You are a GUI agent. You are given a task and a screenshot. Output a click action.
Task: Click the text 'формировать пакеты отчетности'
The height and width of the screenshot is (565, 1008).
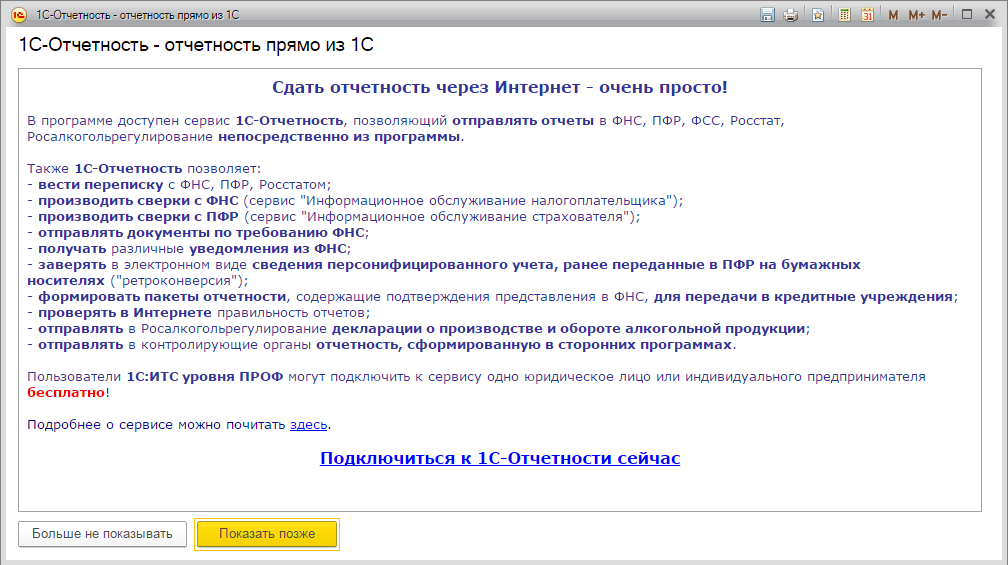coord(162,297)
